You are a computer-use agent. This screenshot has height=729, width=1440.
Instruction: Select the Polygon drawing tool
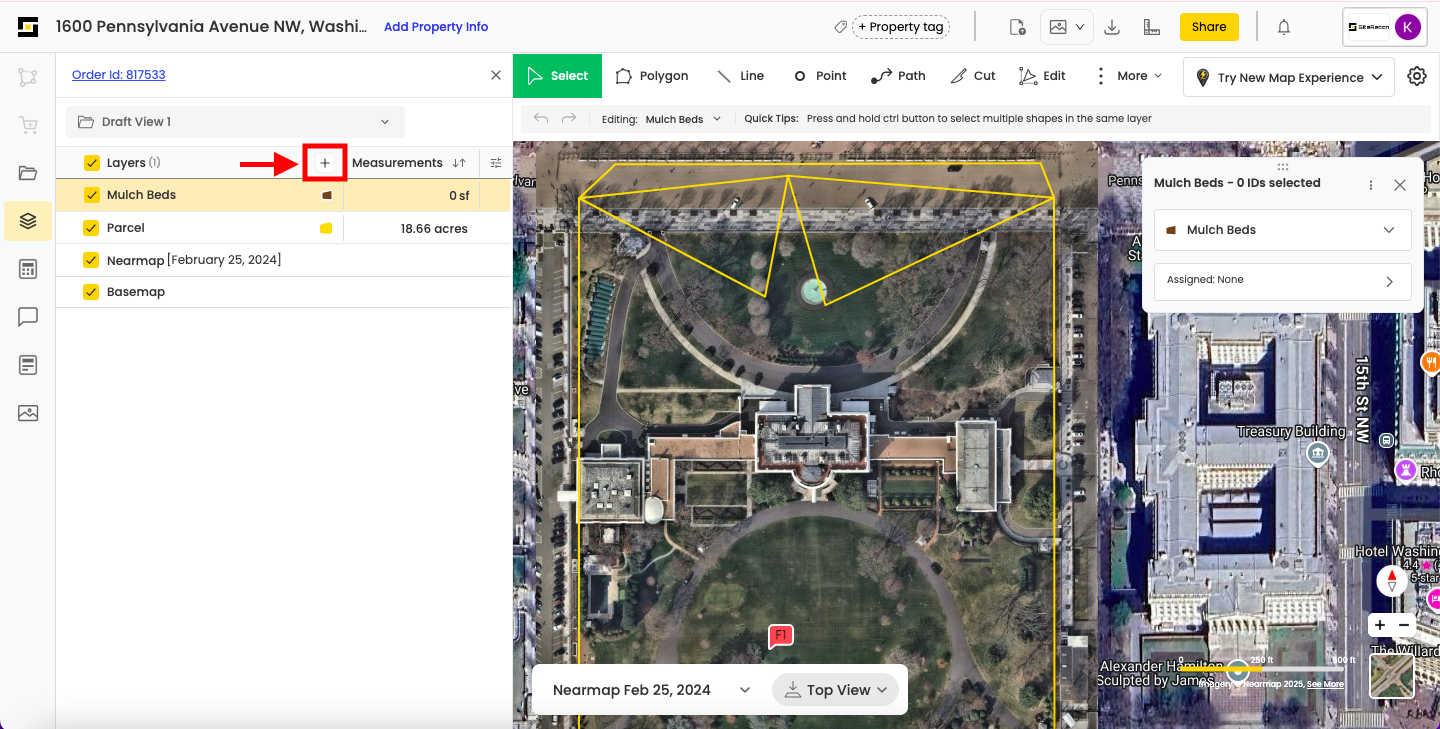(x=652, y=76)
